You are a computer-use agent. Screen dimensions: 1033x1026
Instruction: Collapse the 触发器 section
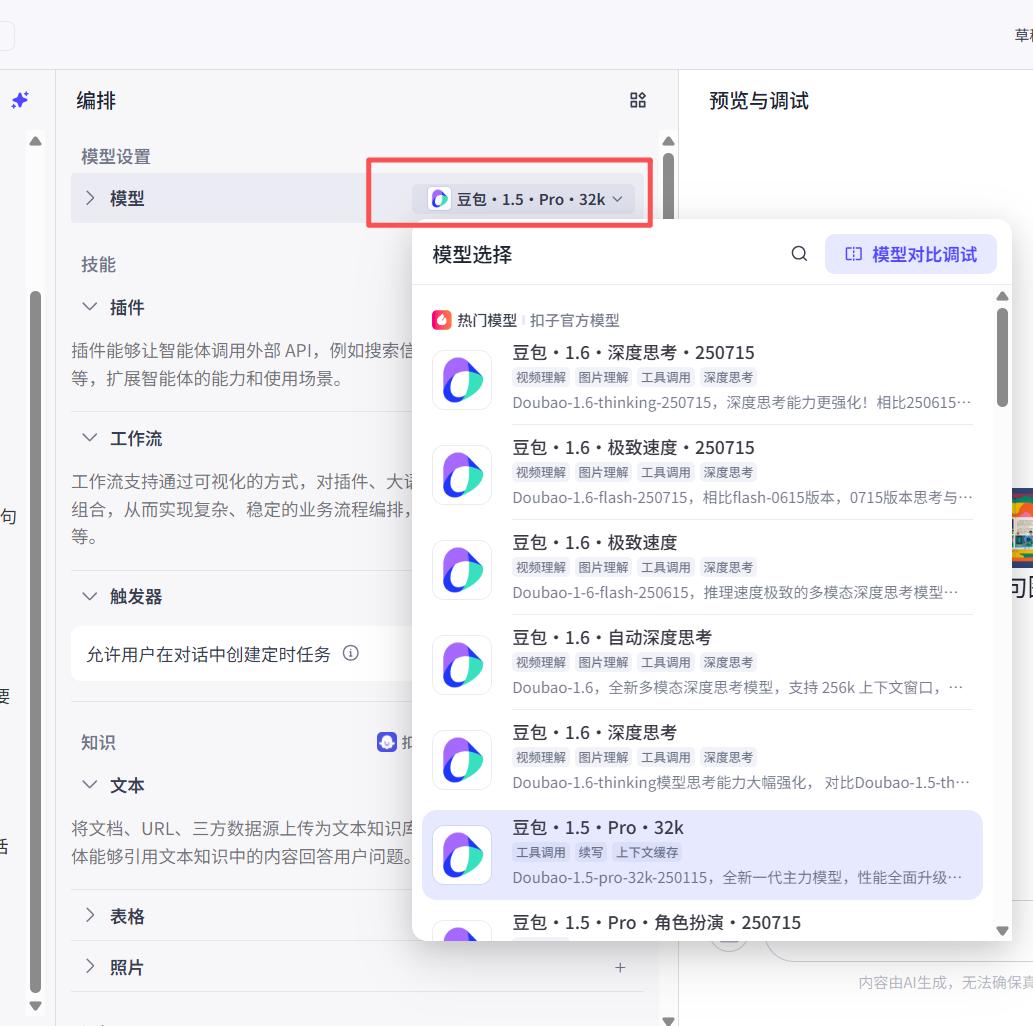tap(88, 596)
